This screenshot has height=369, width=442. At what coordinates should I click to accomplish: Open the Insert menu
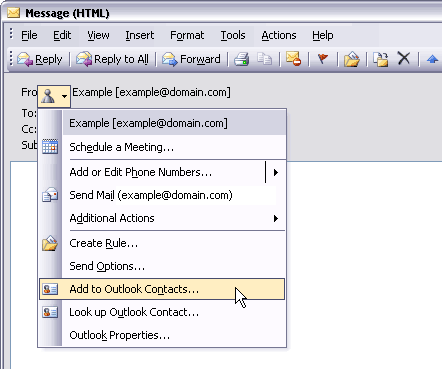(x=140, y=35)
